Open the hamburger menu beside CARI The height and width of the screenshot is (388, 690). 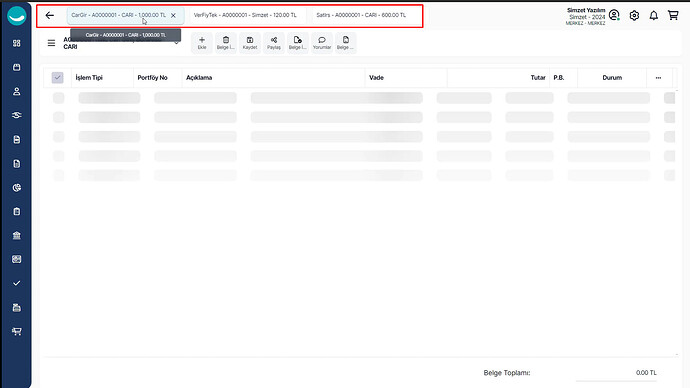(51, 43)
